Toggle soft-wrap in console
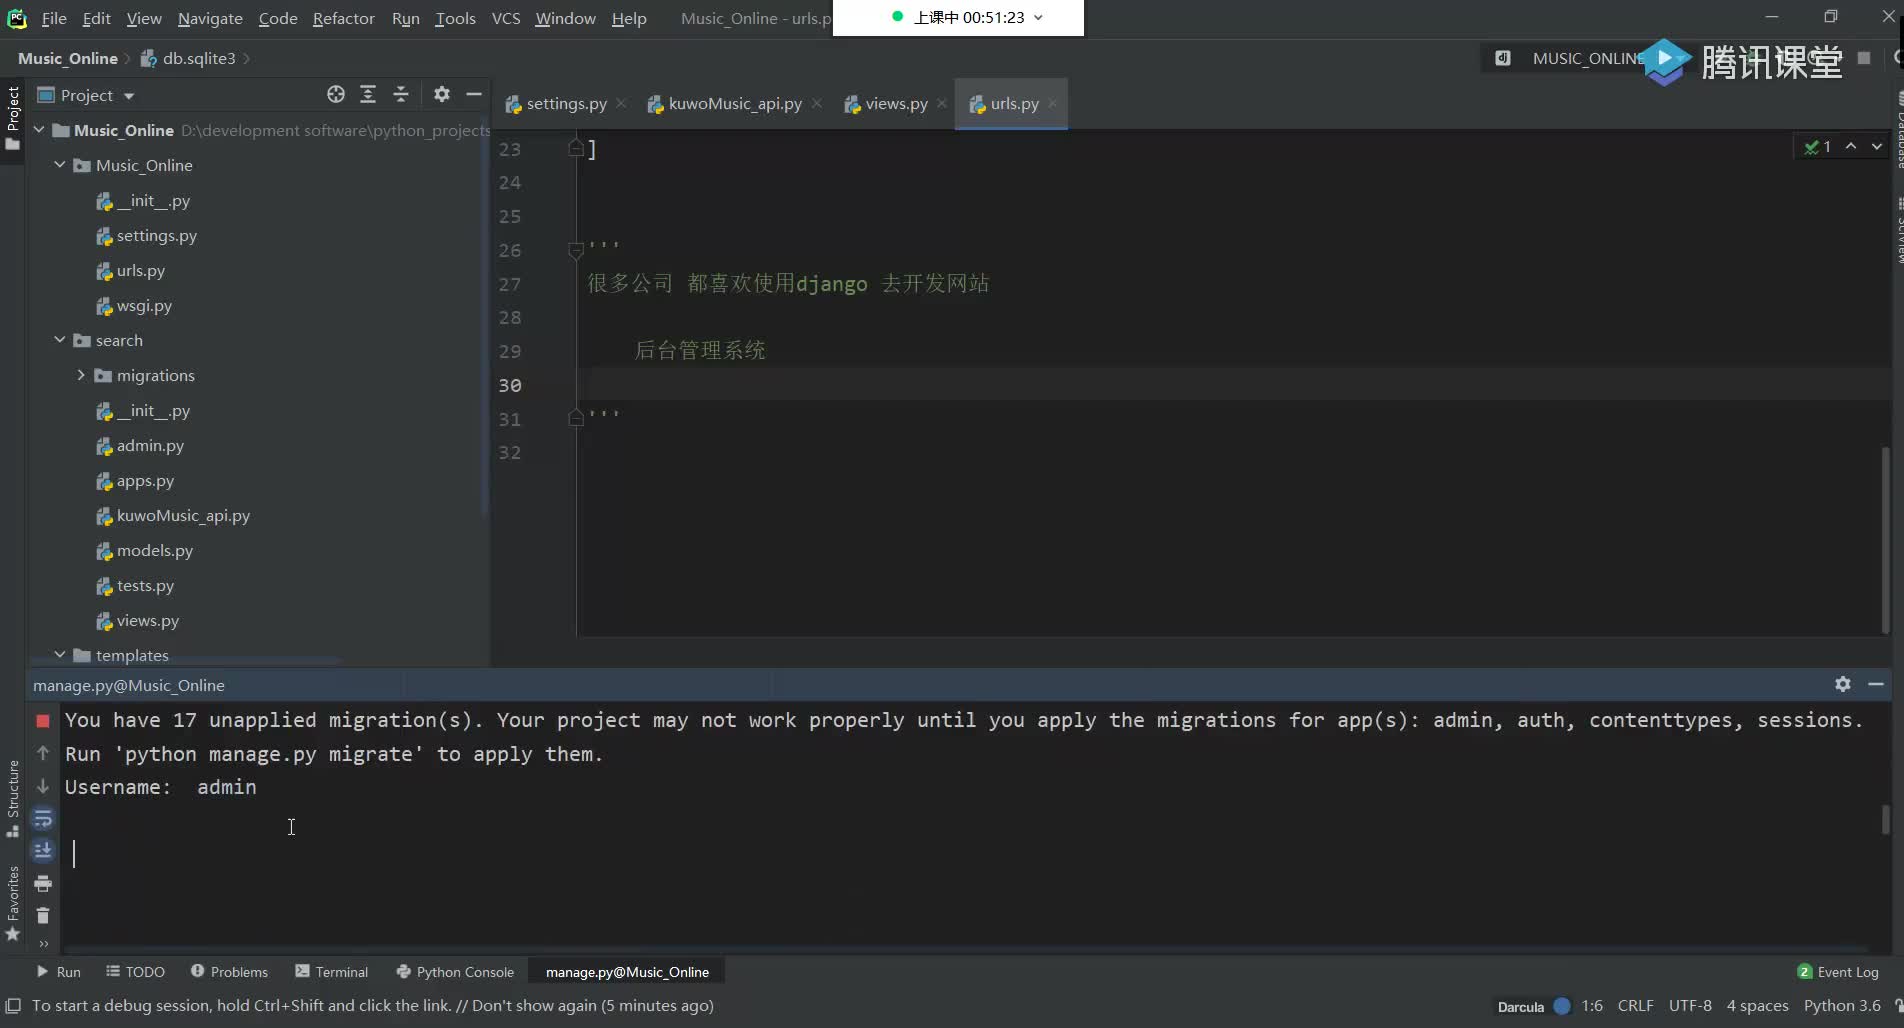 pyautogui.click(x=43, y=819)
